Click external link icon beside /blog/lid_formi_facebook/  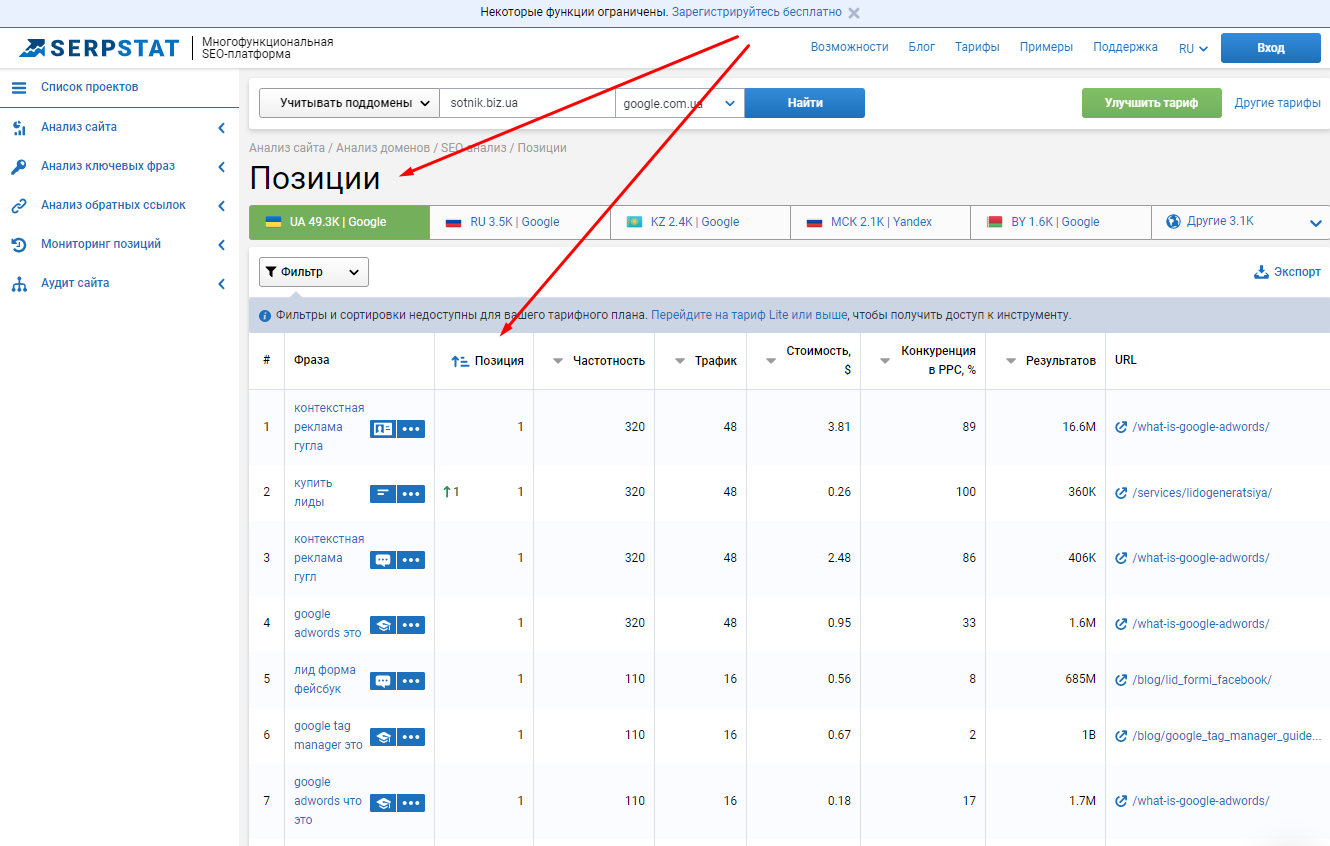tap(1121, 680)
